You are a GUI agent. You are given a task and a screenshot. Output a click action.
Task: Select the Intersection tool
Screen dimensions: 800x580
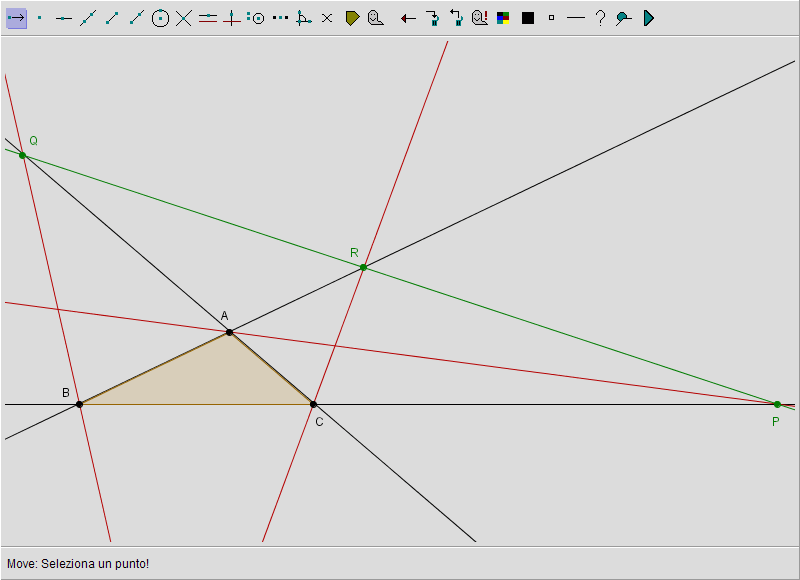pyautogui.click(x=184, y=18)
